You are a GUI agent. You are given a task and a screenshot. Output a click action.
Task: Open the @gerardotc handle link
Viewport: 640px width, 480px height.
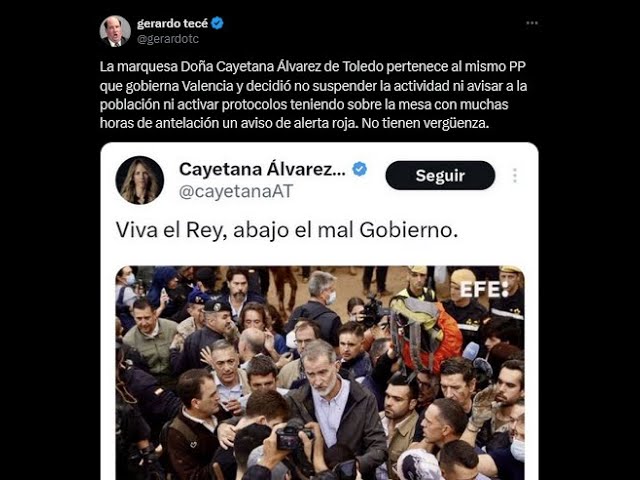pos(168,39)
